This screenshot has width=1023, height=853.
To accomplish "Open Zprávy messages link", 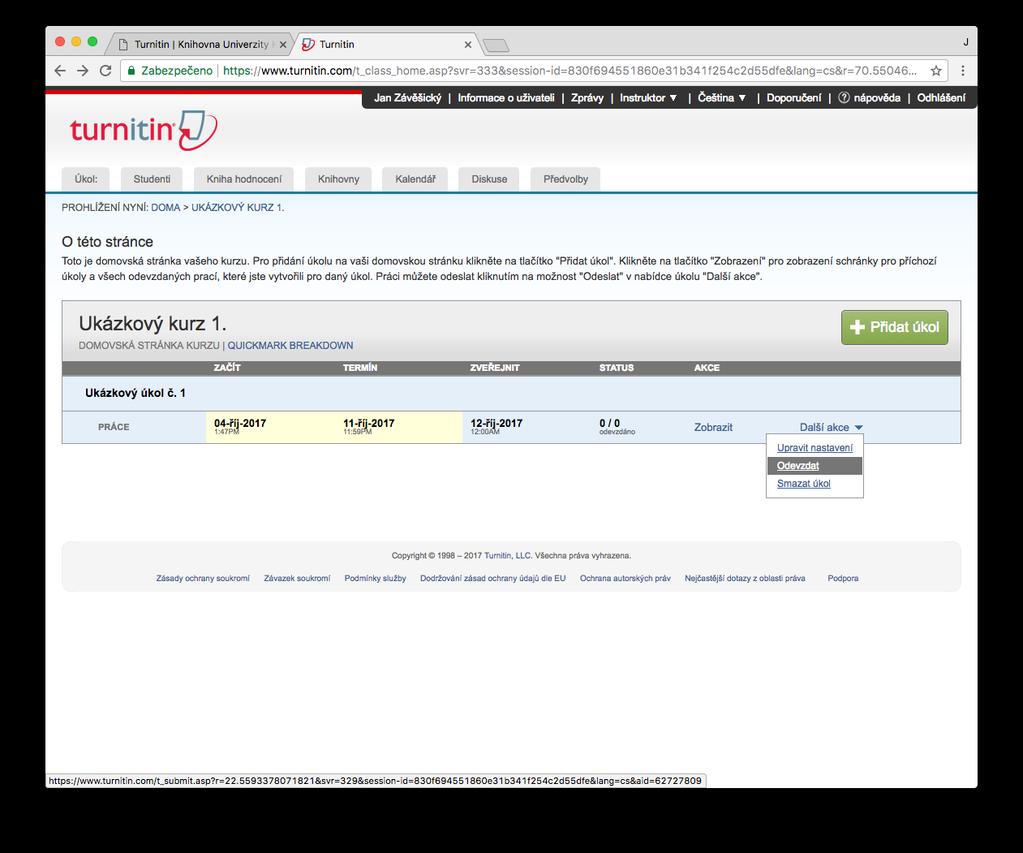I will click(x=587, y=98).
